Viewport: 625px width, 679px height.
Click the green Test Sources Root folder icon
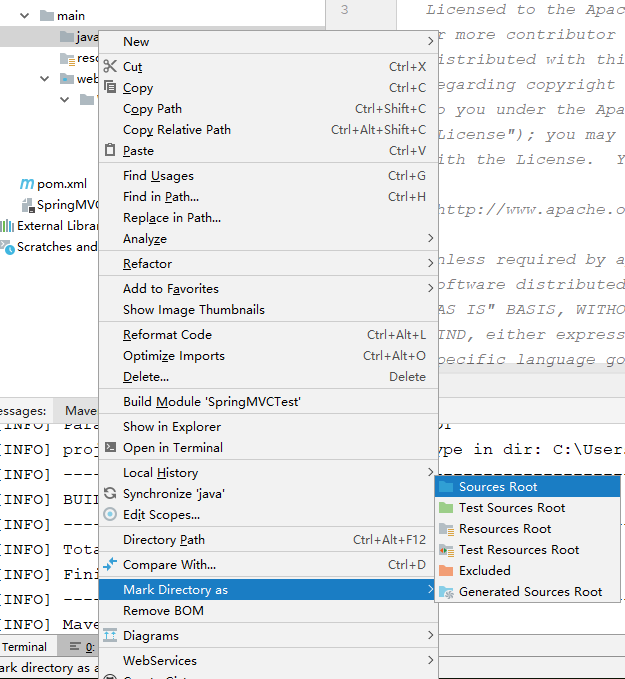point(446,508)
